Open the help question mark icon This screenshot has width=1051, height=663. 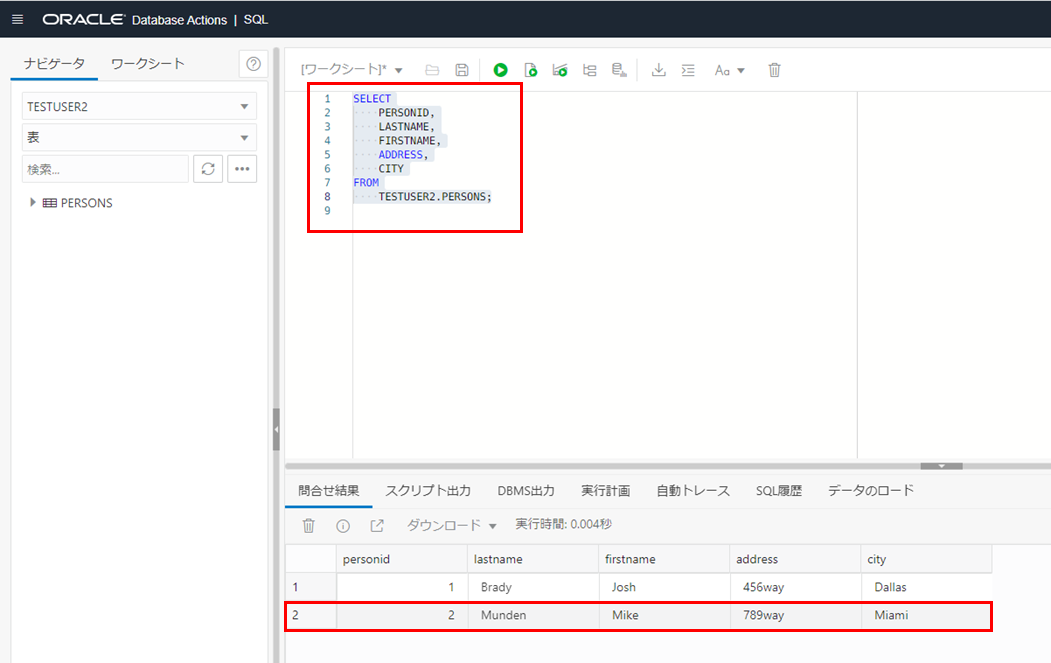[253, 64]
